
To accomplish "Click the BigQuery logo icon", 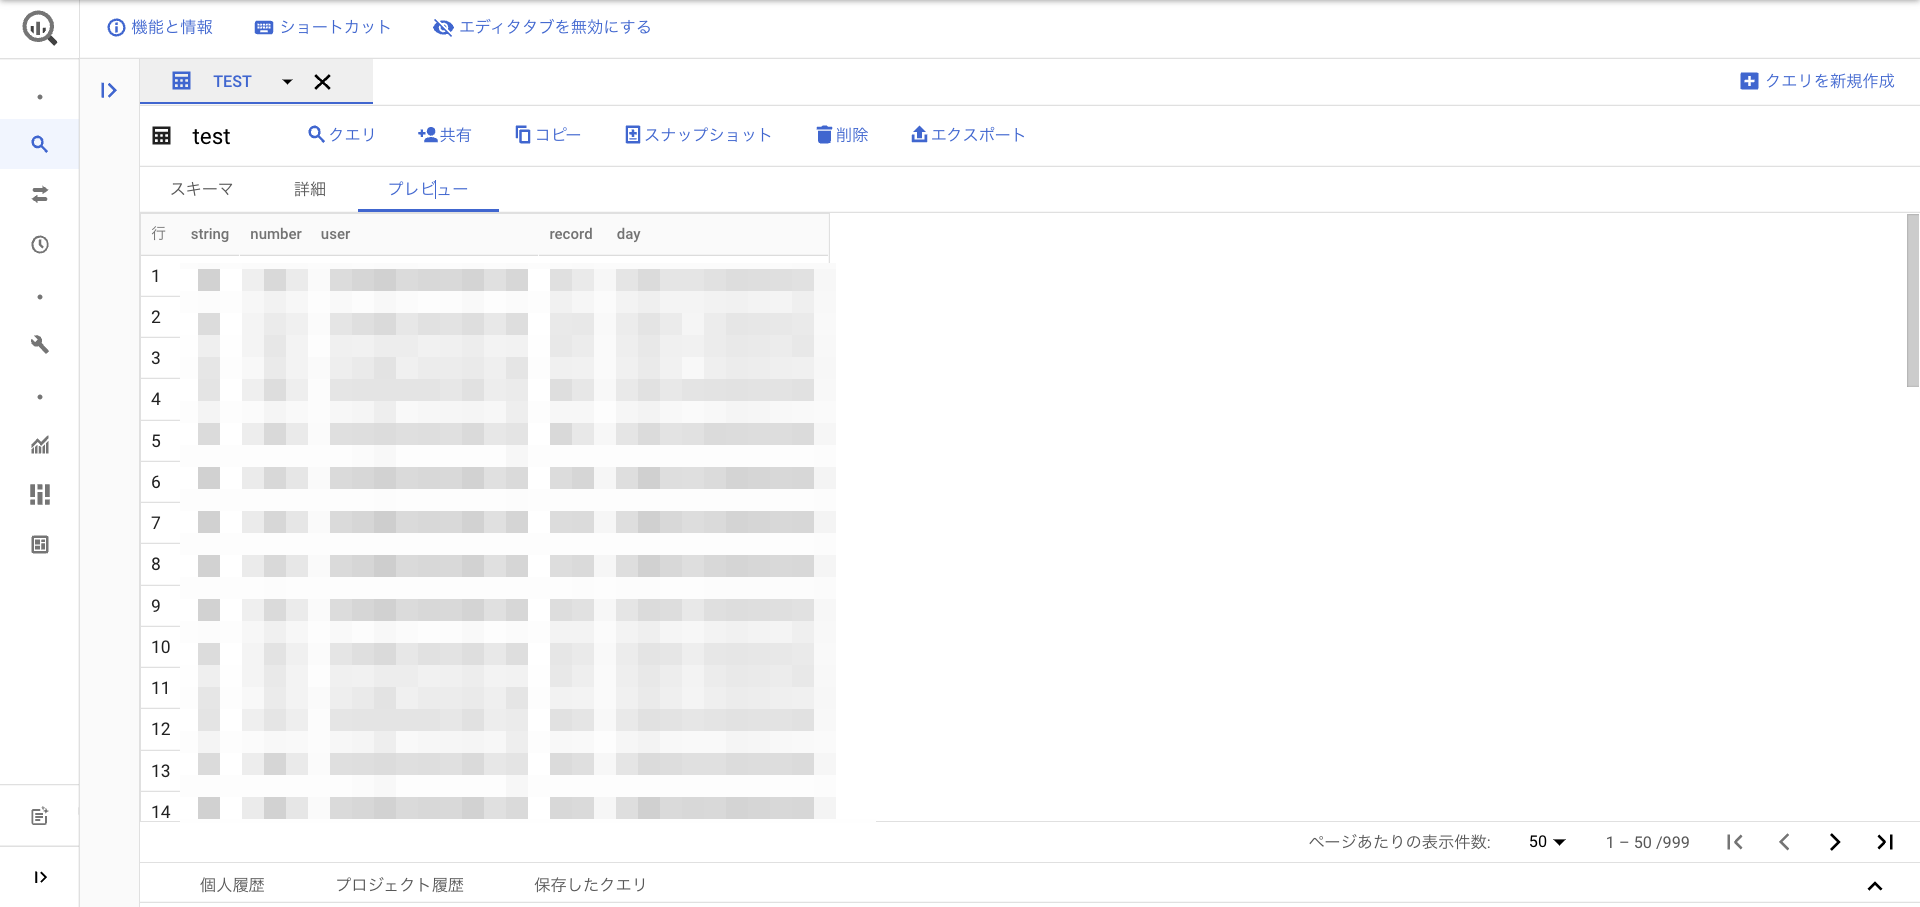I will tap(40, 28).
